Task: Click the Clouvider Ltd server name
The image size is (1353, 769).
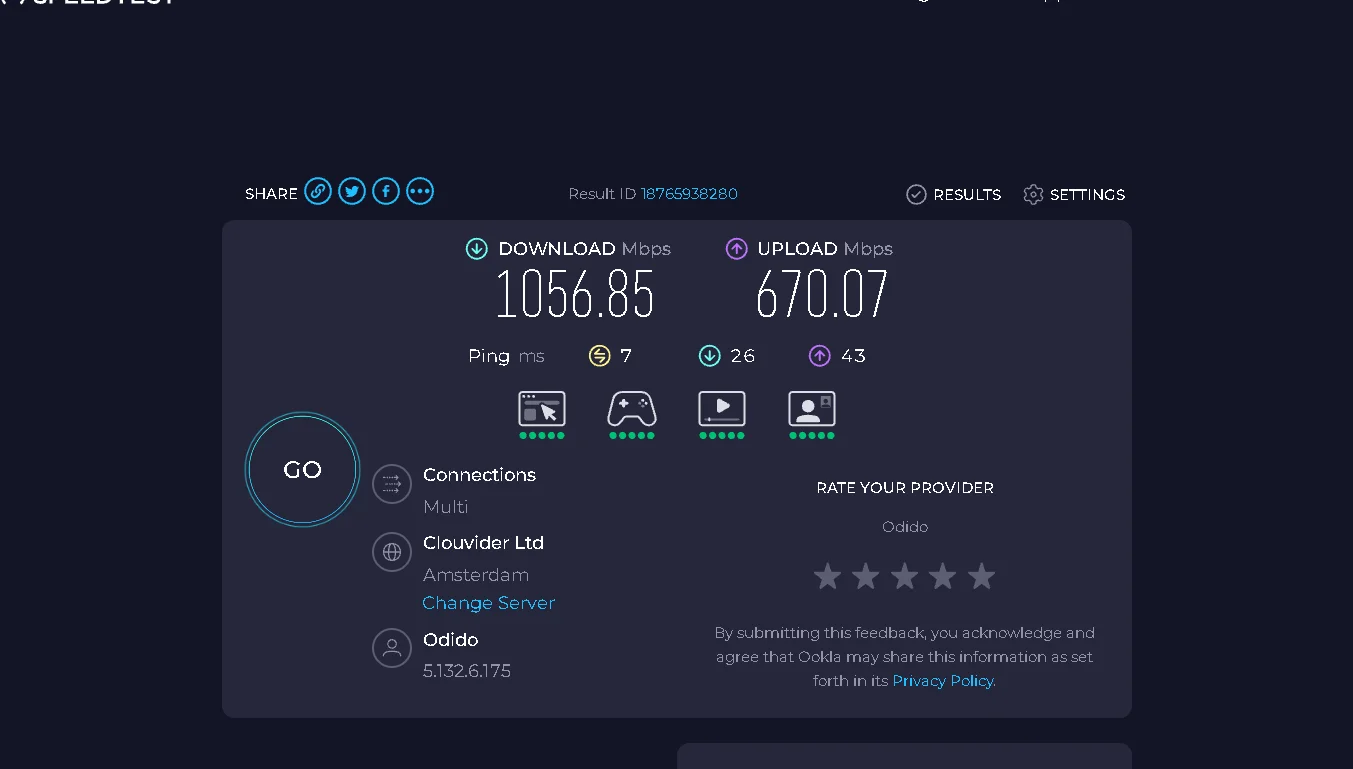Action: click(x=484, y=543)
